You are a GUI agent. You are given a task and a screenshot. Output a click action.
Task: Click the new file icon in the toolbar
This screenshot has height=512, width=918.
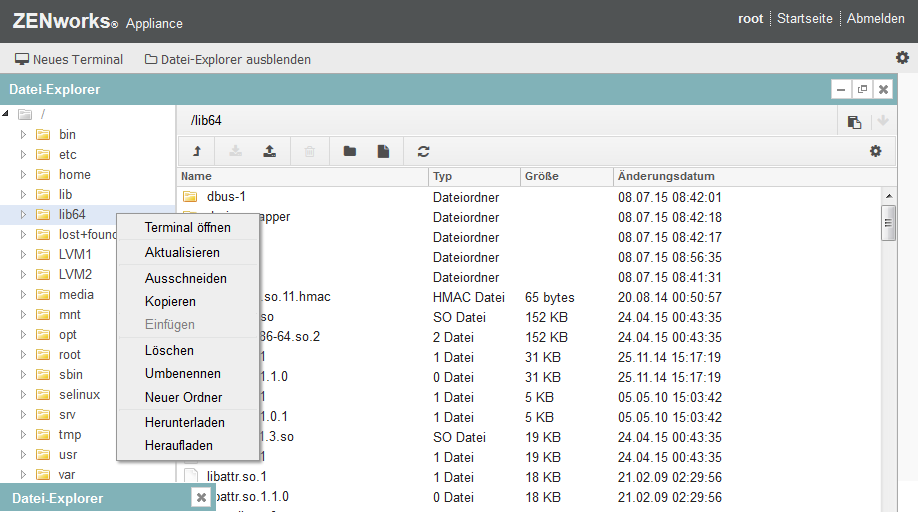[383, 152]
